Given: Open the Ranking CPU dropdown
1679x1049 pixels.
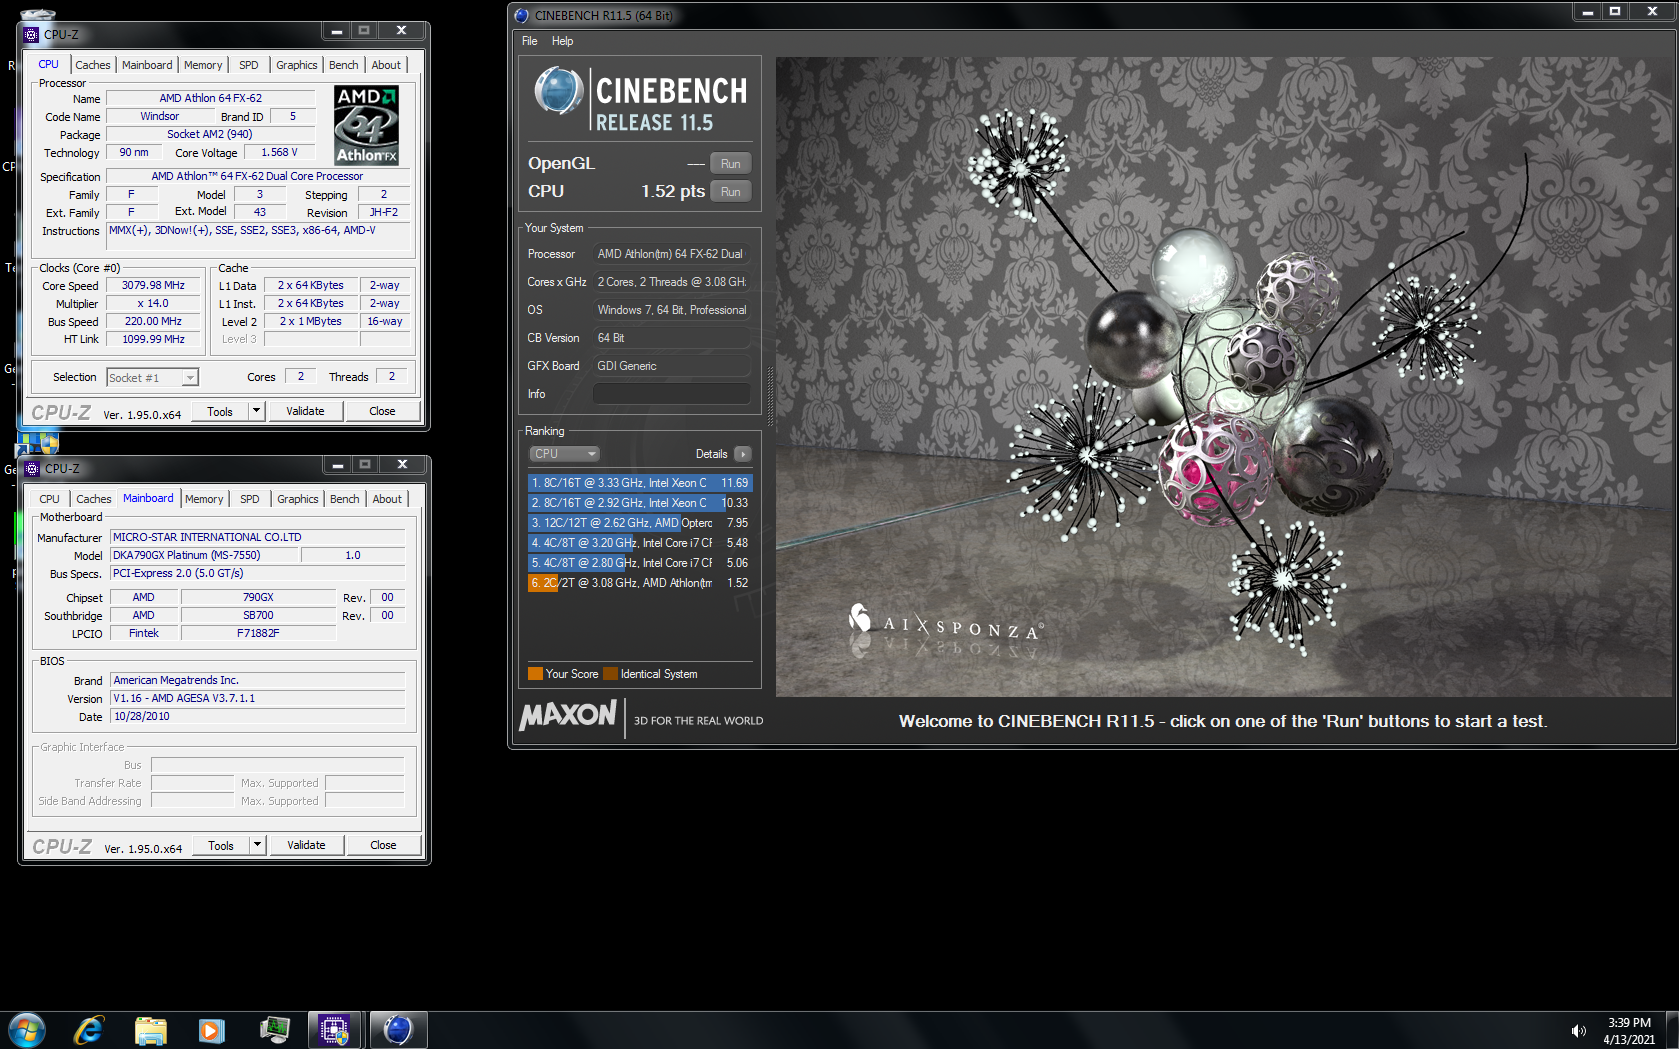Looking at the screenshot, I should (564, 454).
